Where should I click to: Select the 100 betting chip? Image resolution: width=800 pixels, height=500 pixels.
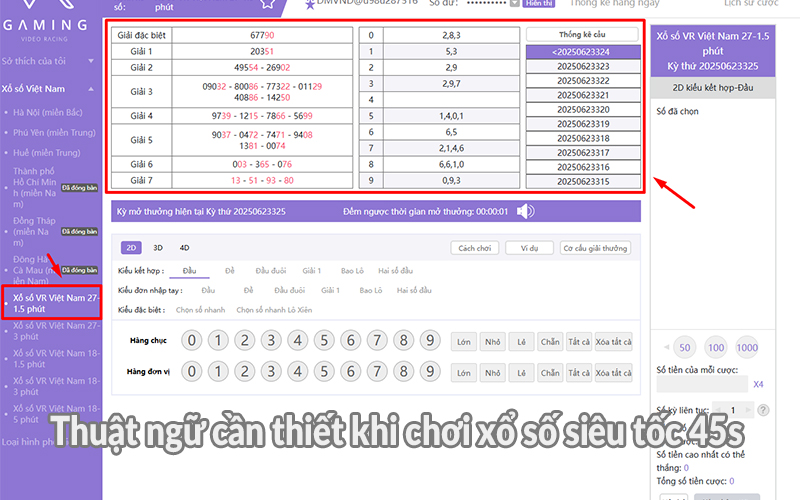click(715, 348)
